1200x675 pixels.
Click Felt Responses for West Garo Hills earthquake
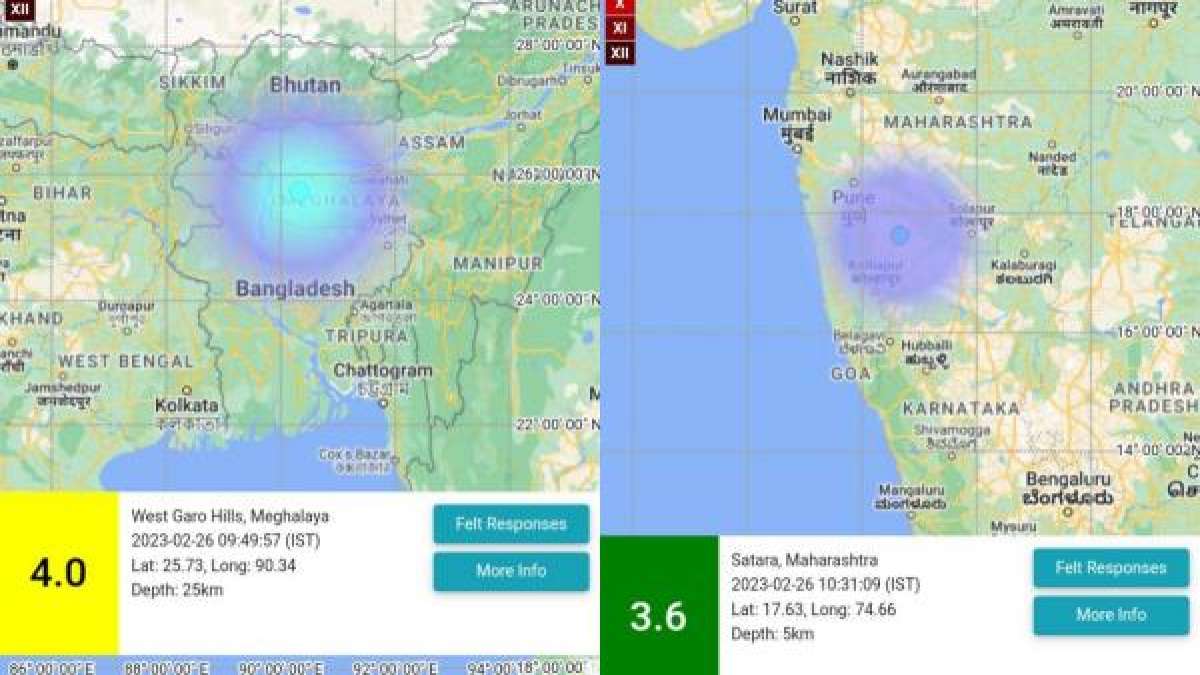coord(511,524)
